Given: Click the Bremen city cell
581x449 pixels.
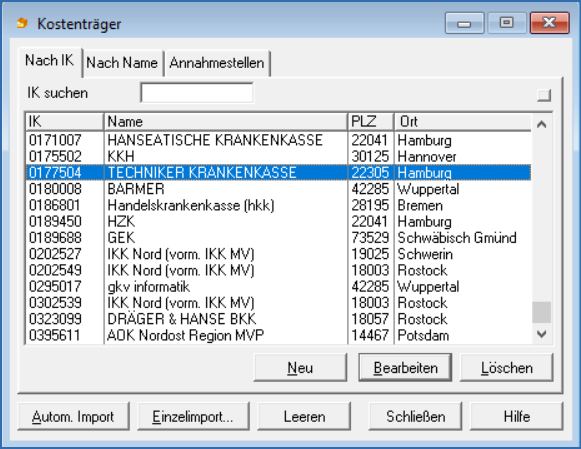Looking at the screenshot, I should [420, 206].
